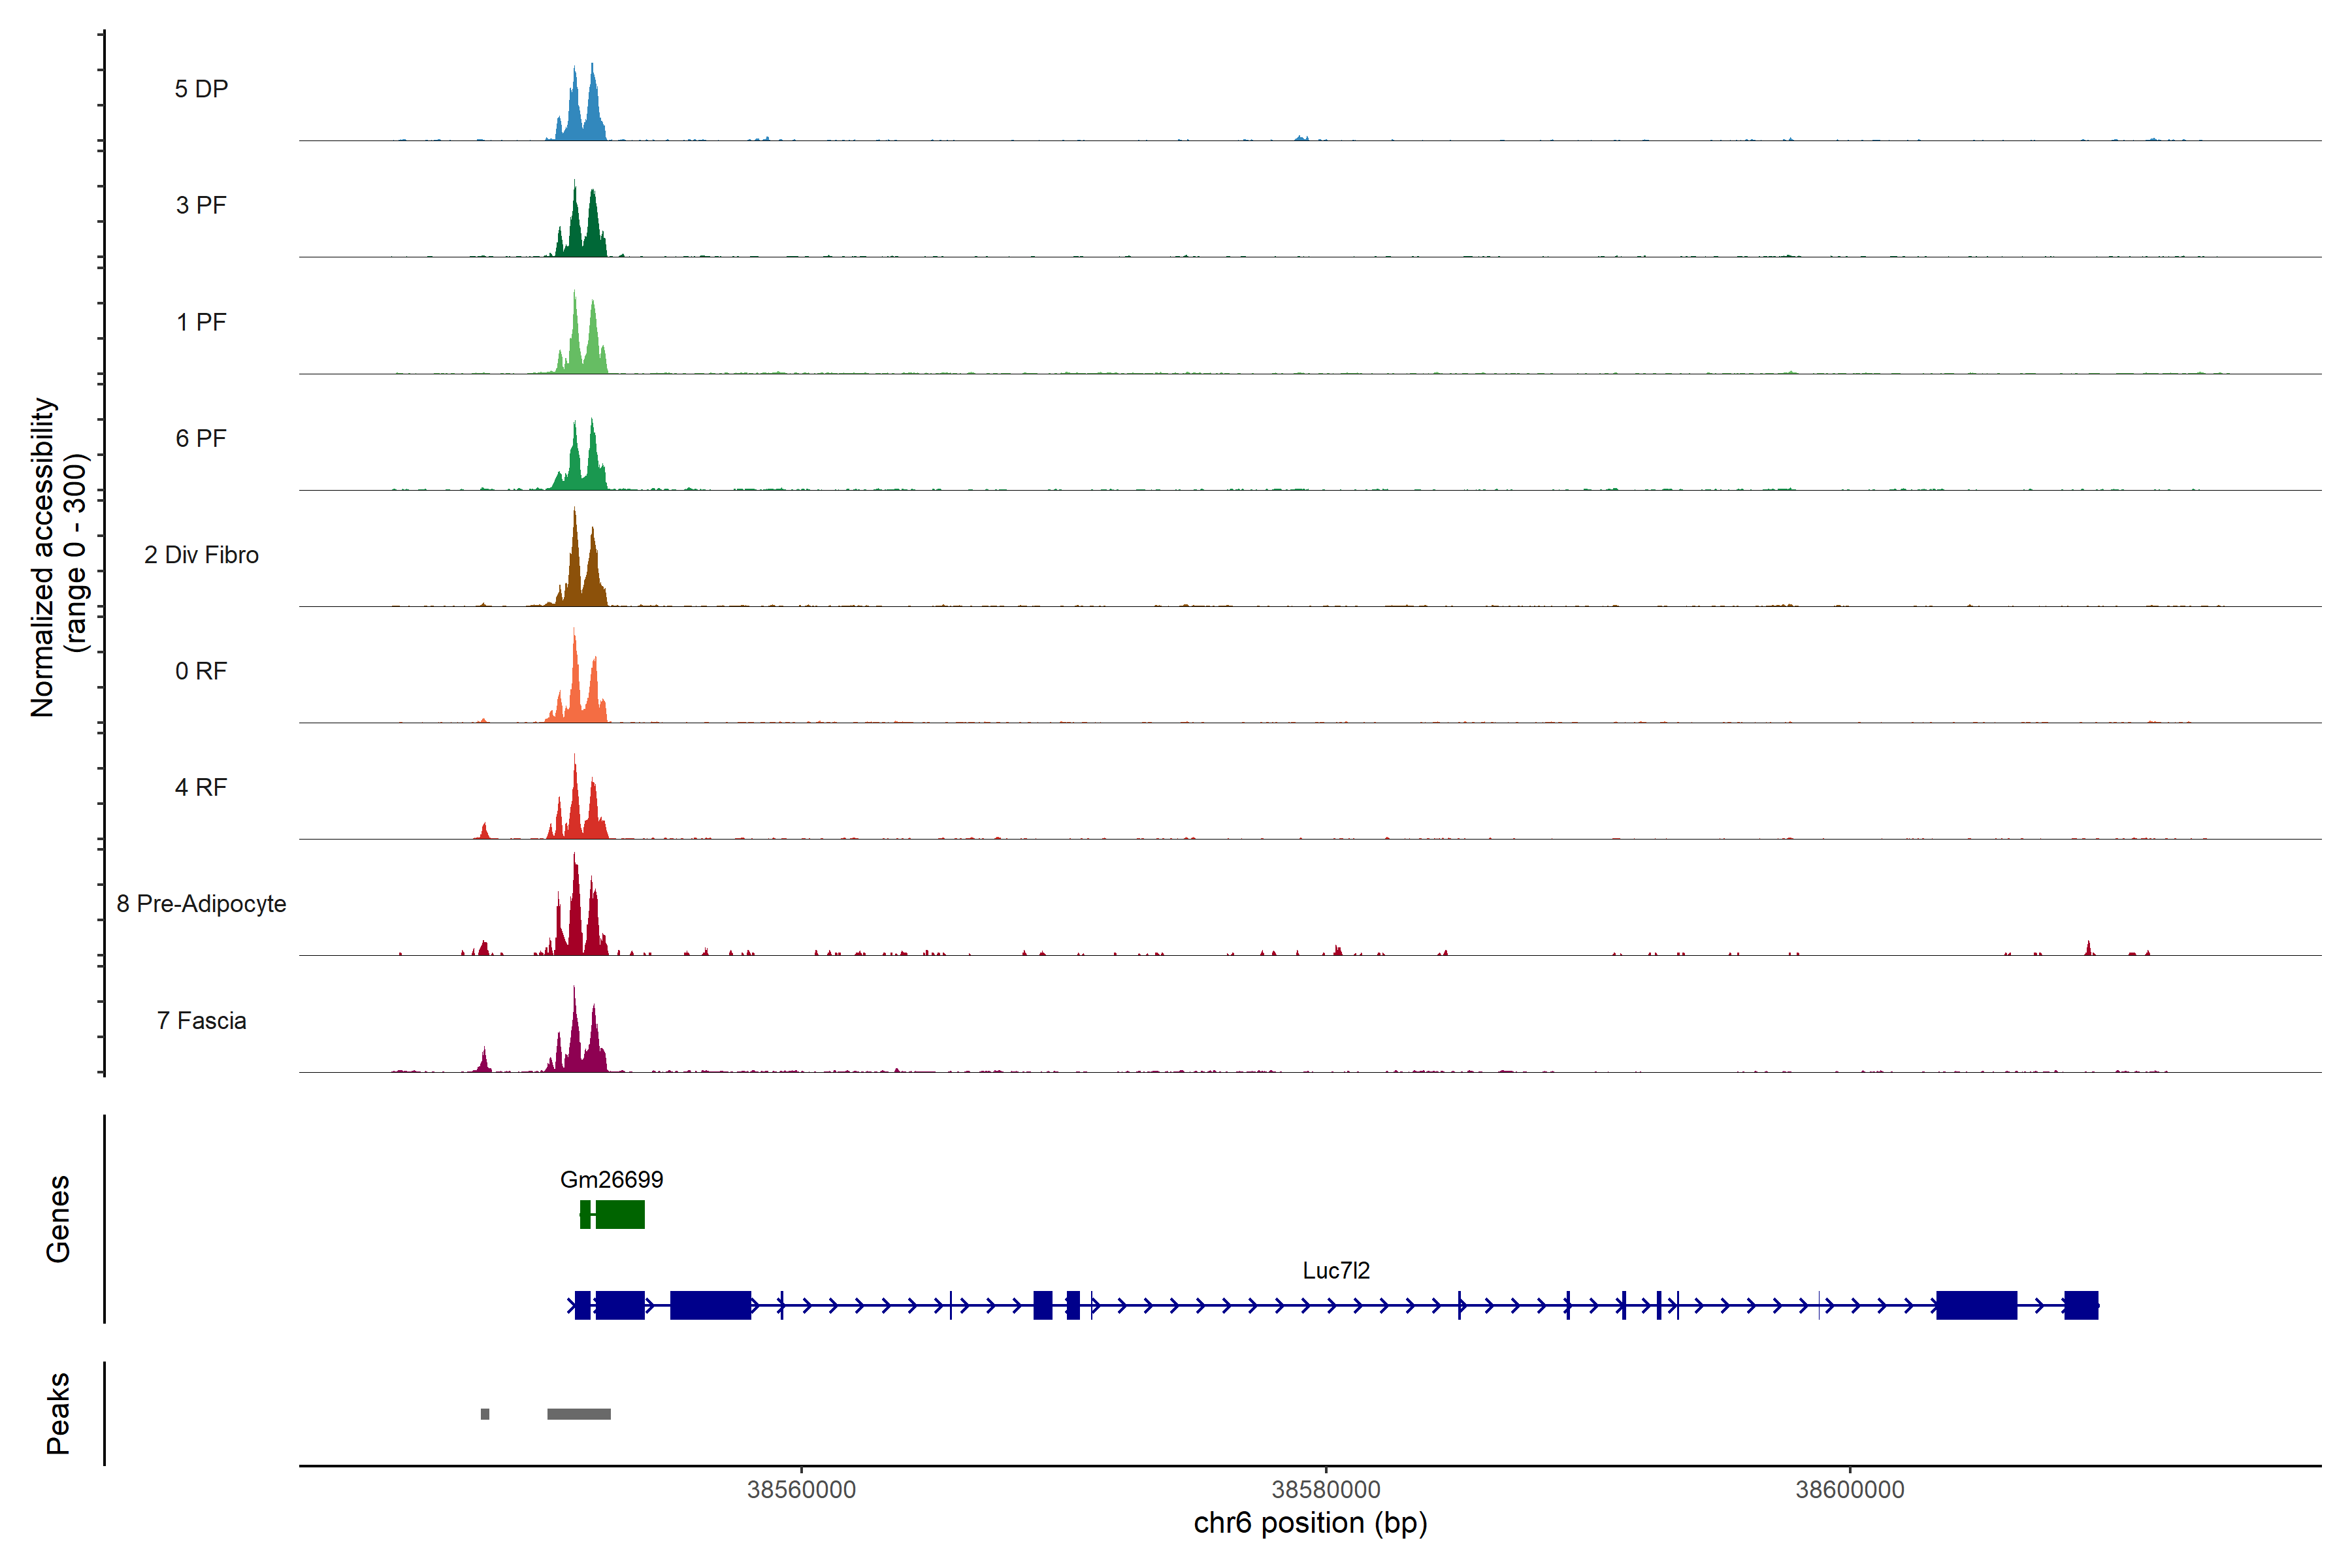Click the Gm26699 gene name
The image size is (2352, 1568).
(x=611, y=1180)
